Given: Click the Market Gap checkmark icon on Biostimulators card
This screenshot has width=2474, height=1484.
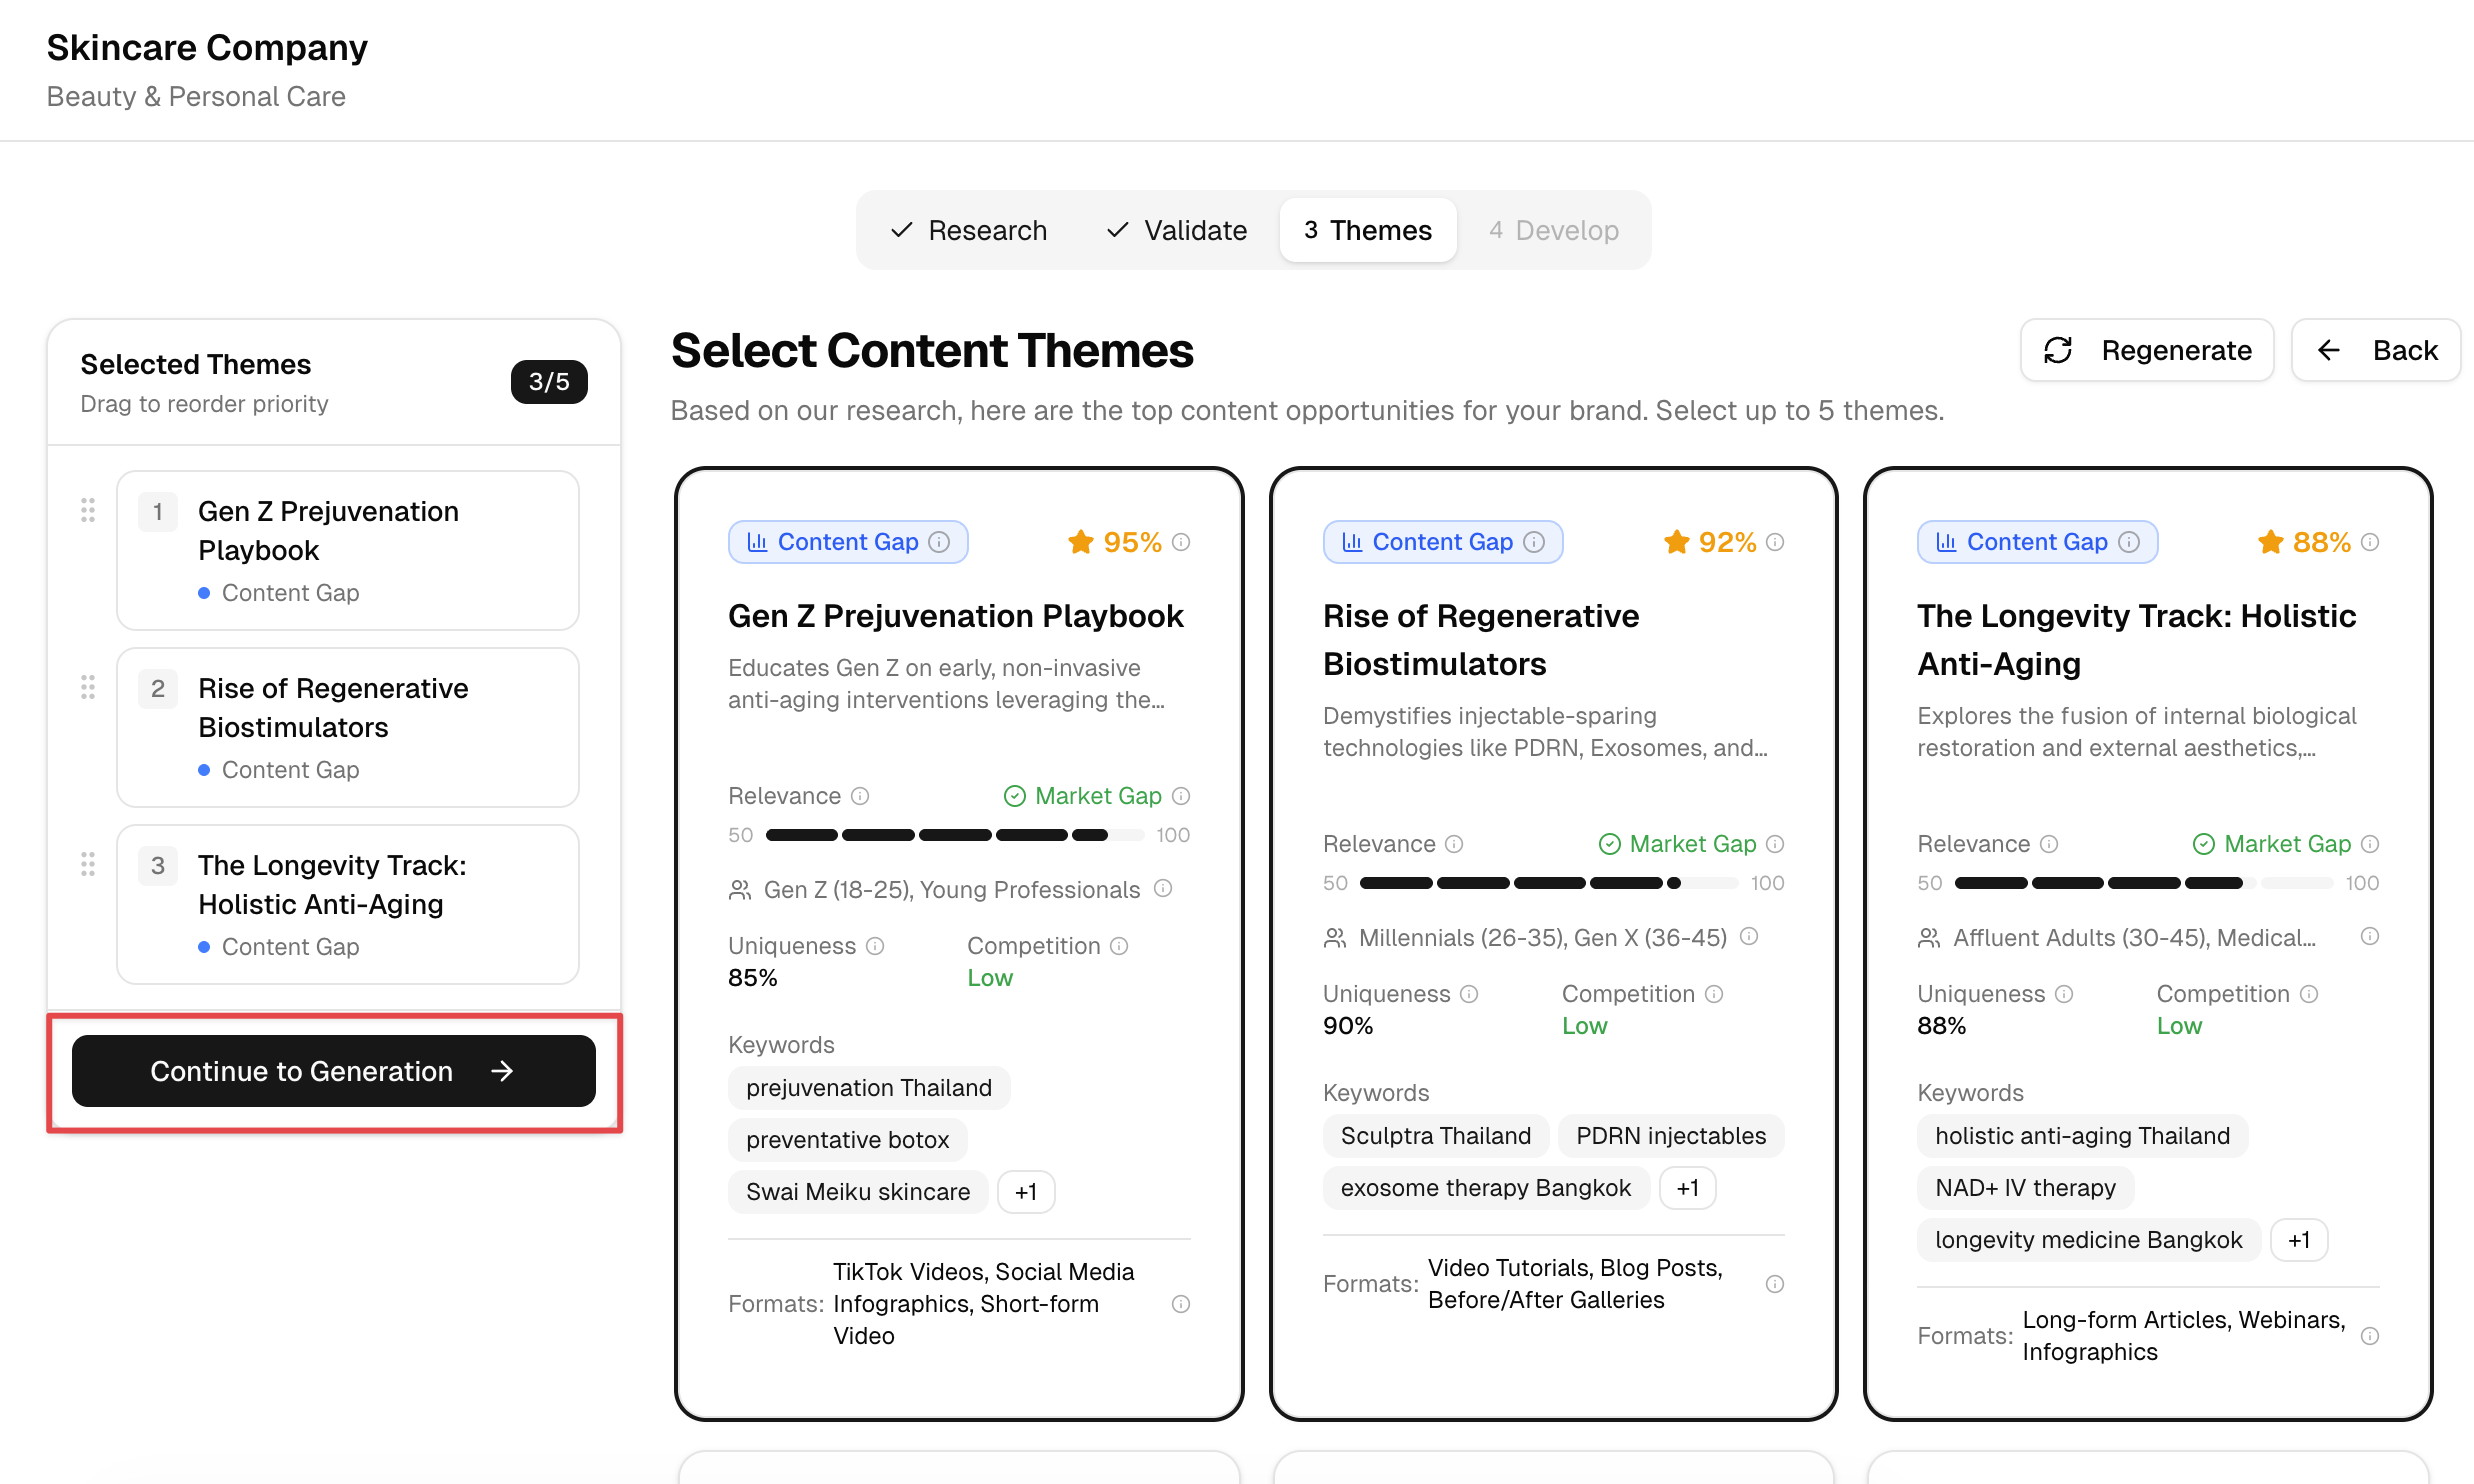Looking at the screenshot, I should 1611,843.
